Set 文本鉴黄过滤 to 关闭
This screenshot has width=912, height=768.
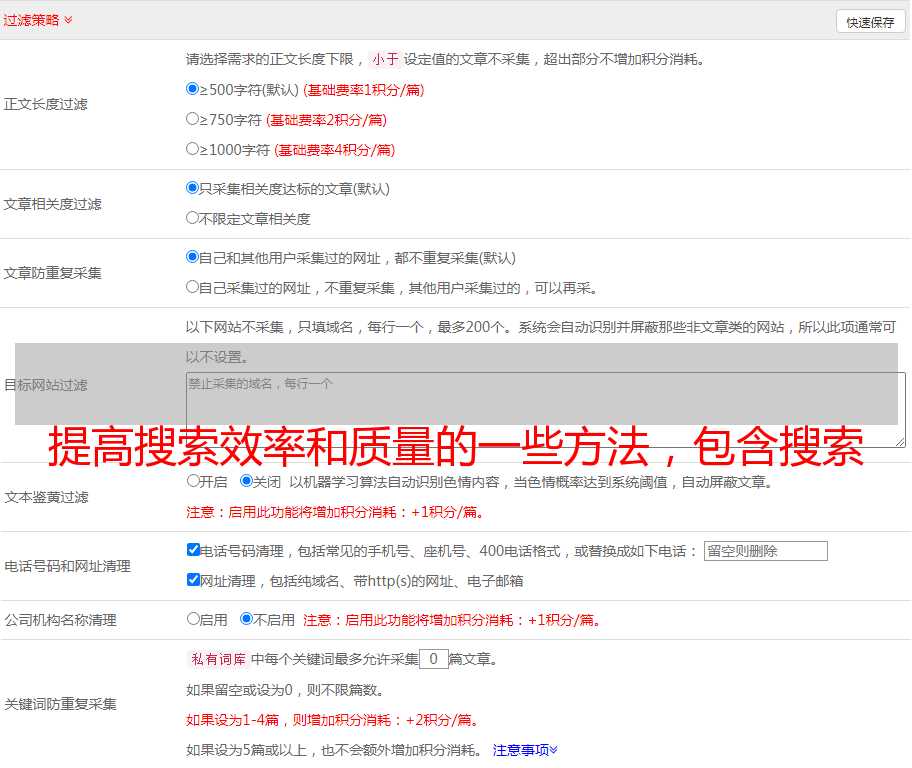click(246, 481)
